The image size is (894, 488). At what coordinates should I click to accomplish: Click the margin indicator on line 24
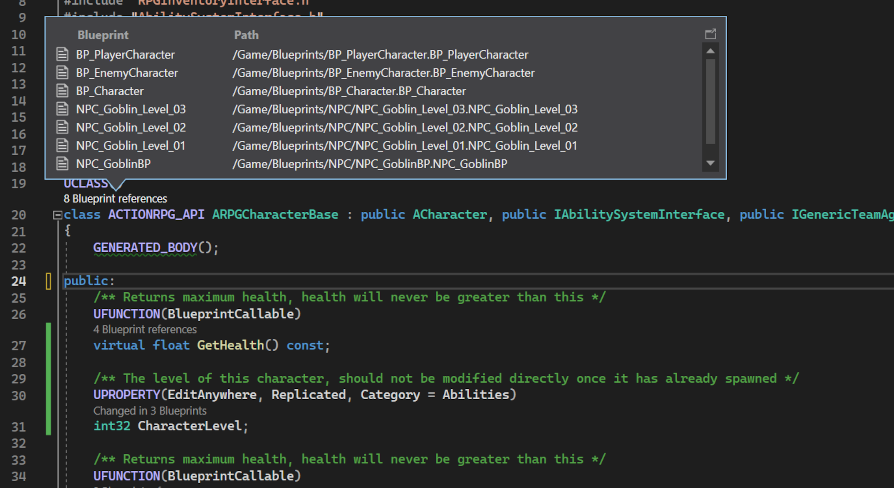pos(48,282)
